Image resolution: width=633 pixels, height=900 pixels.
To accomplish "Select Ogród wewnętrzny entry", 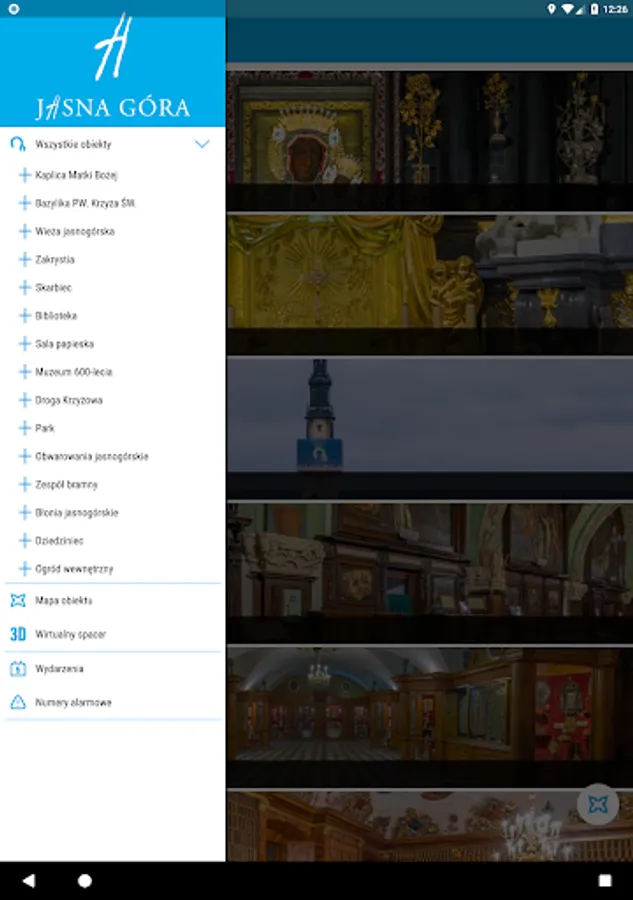I will pos(74,569).
